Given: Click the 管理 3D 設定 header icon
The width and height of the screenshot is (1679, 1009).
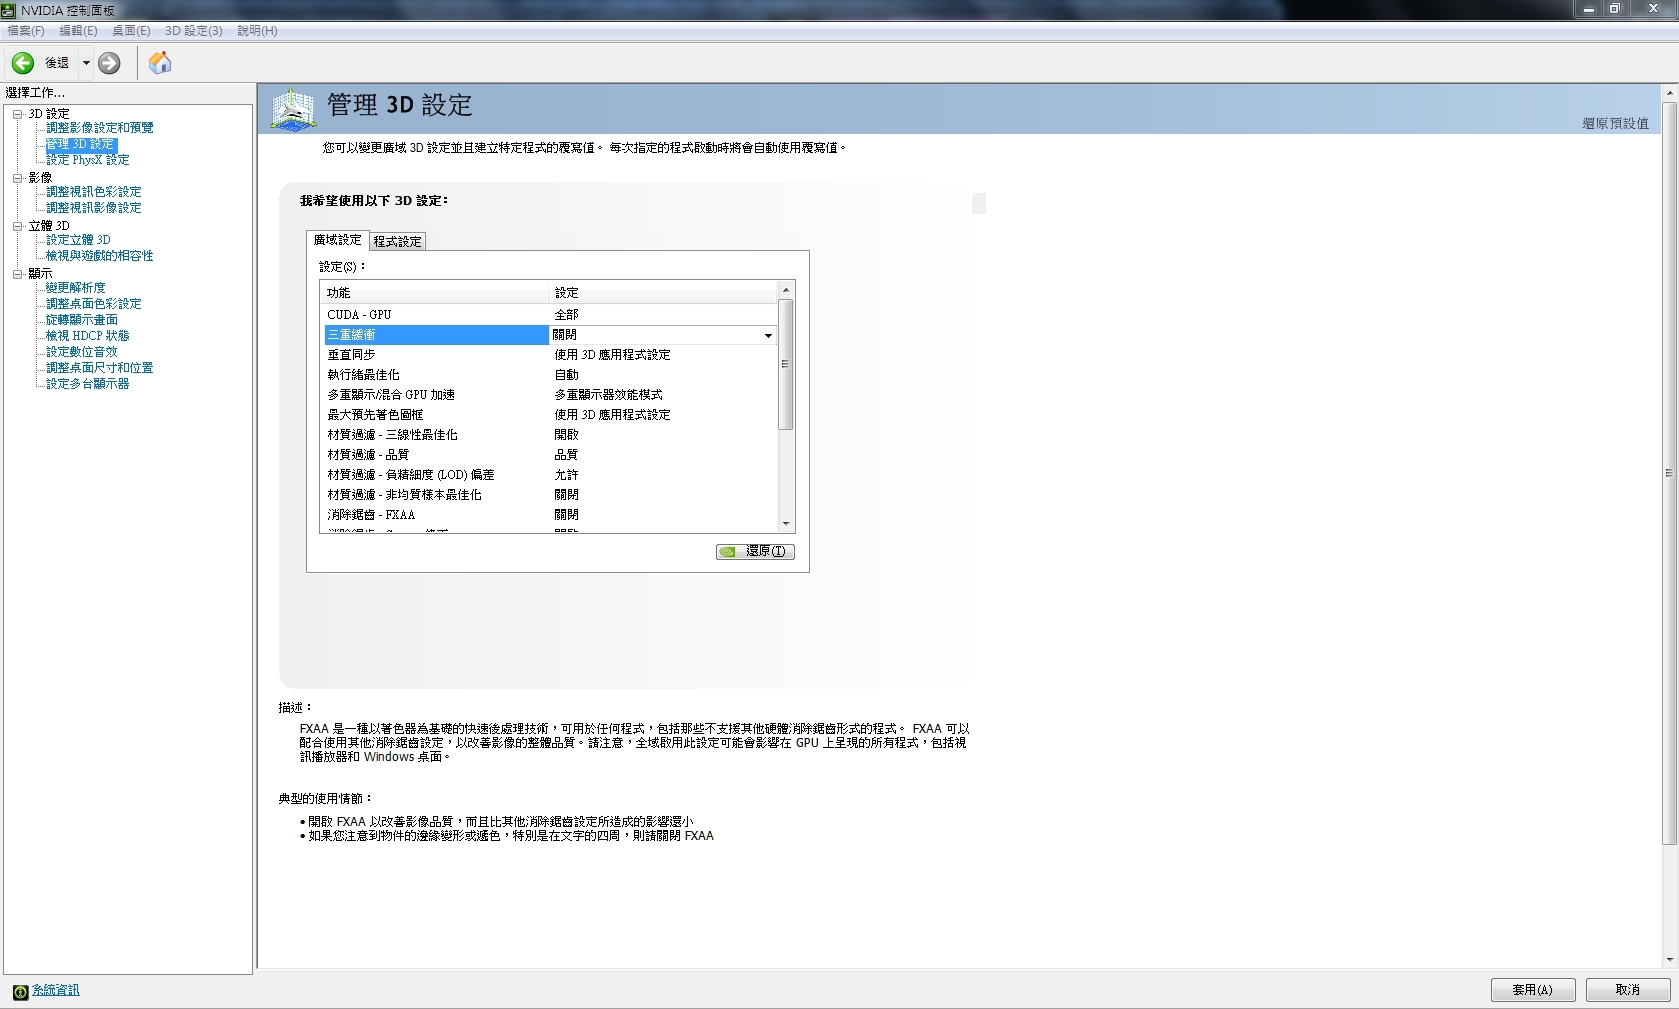Looking at the screenshot, I should pyautogui.click(x=294, y=109).
